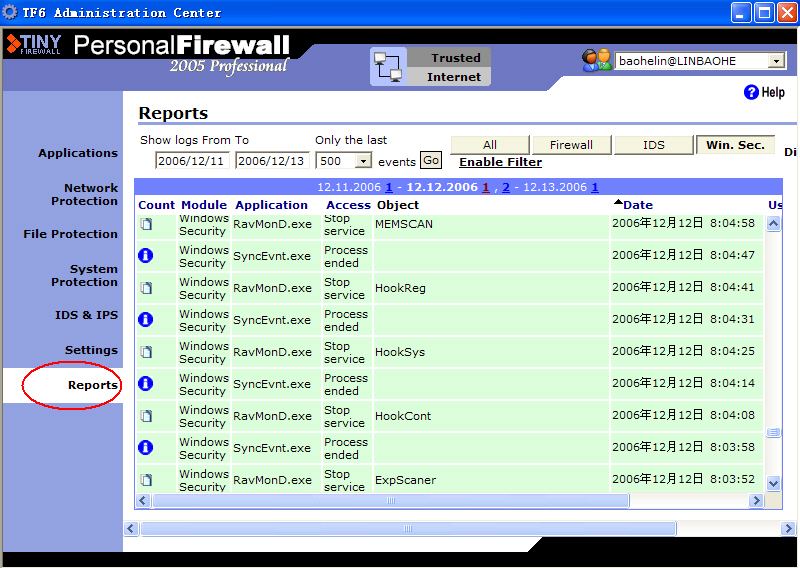Open IDS & IPS section

(86, 315)
